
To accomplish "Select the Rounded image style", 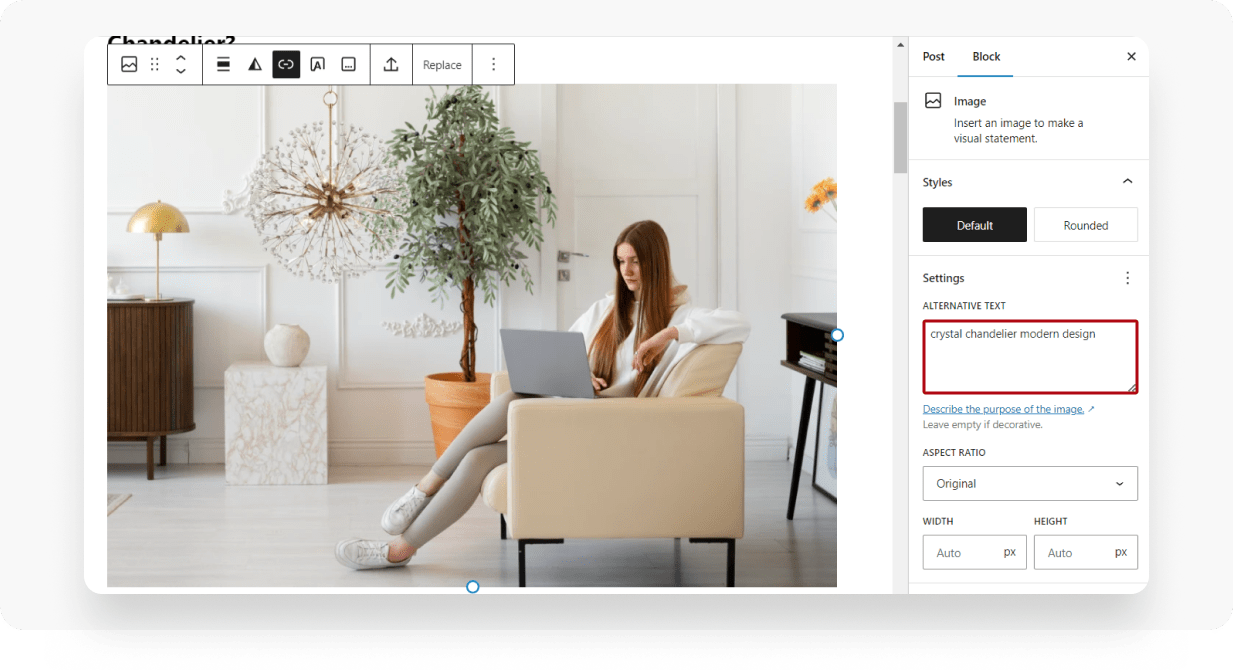I will click(x=1085, y=224).
